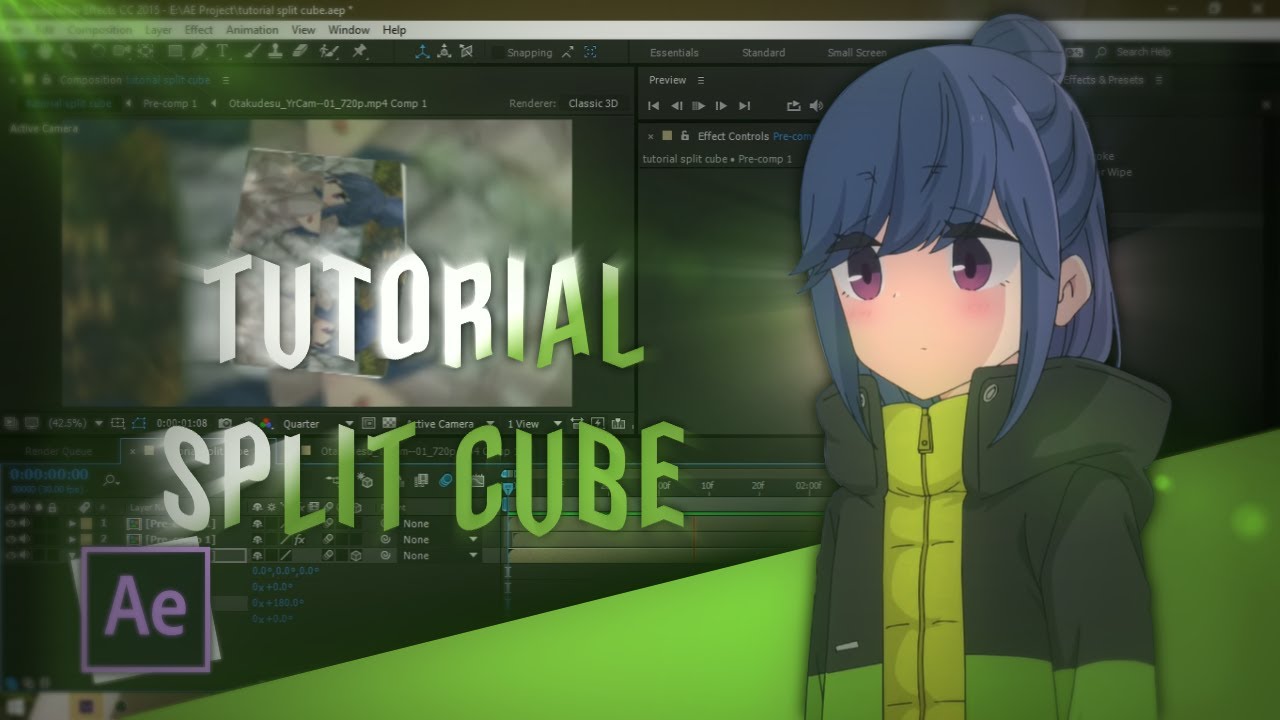This screenshot has width=1280, height=720.
Task: Hide layer 2 with its eye icon
Action: click(11, 539)
